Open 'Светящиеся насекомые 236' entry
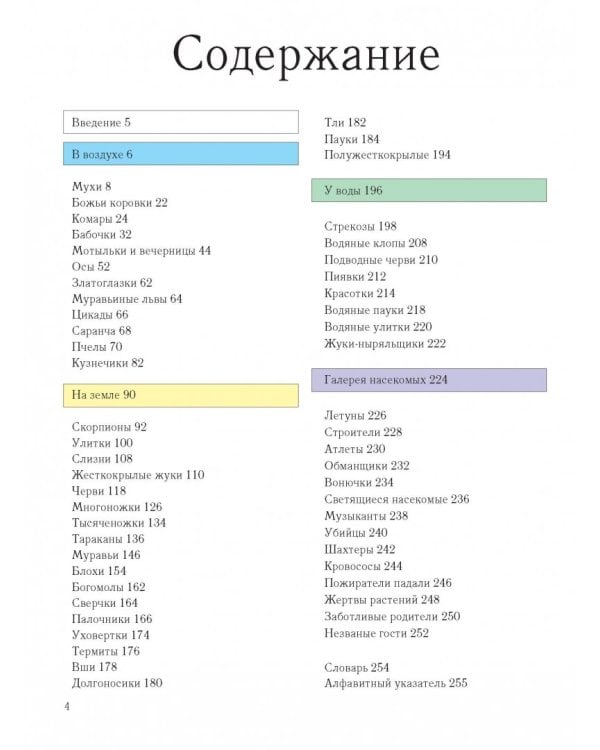The height and width of the screenshot is (750, 600). click(x=397, y=499)
